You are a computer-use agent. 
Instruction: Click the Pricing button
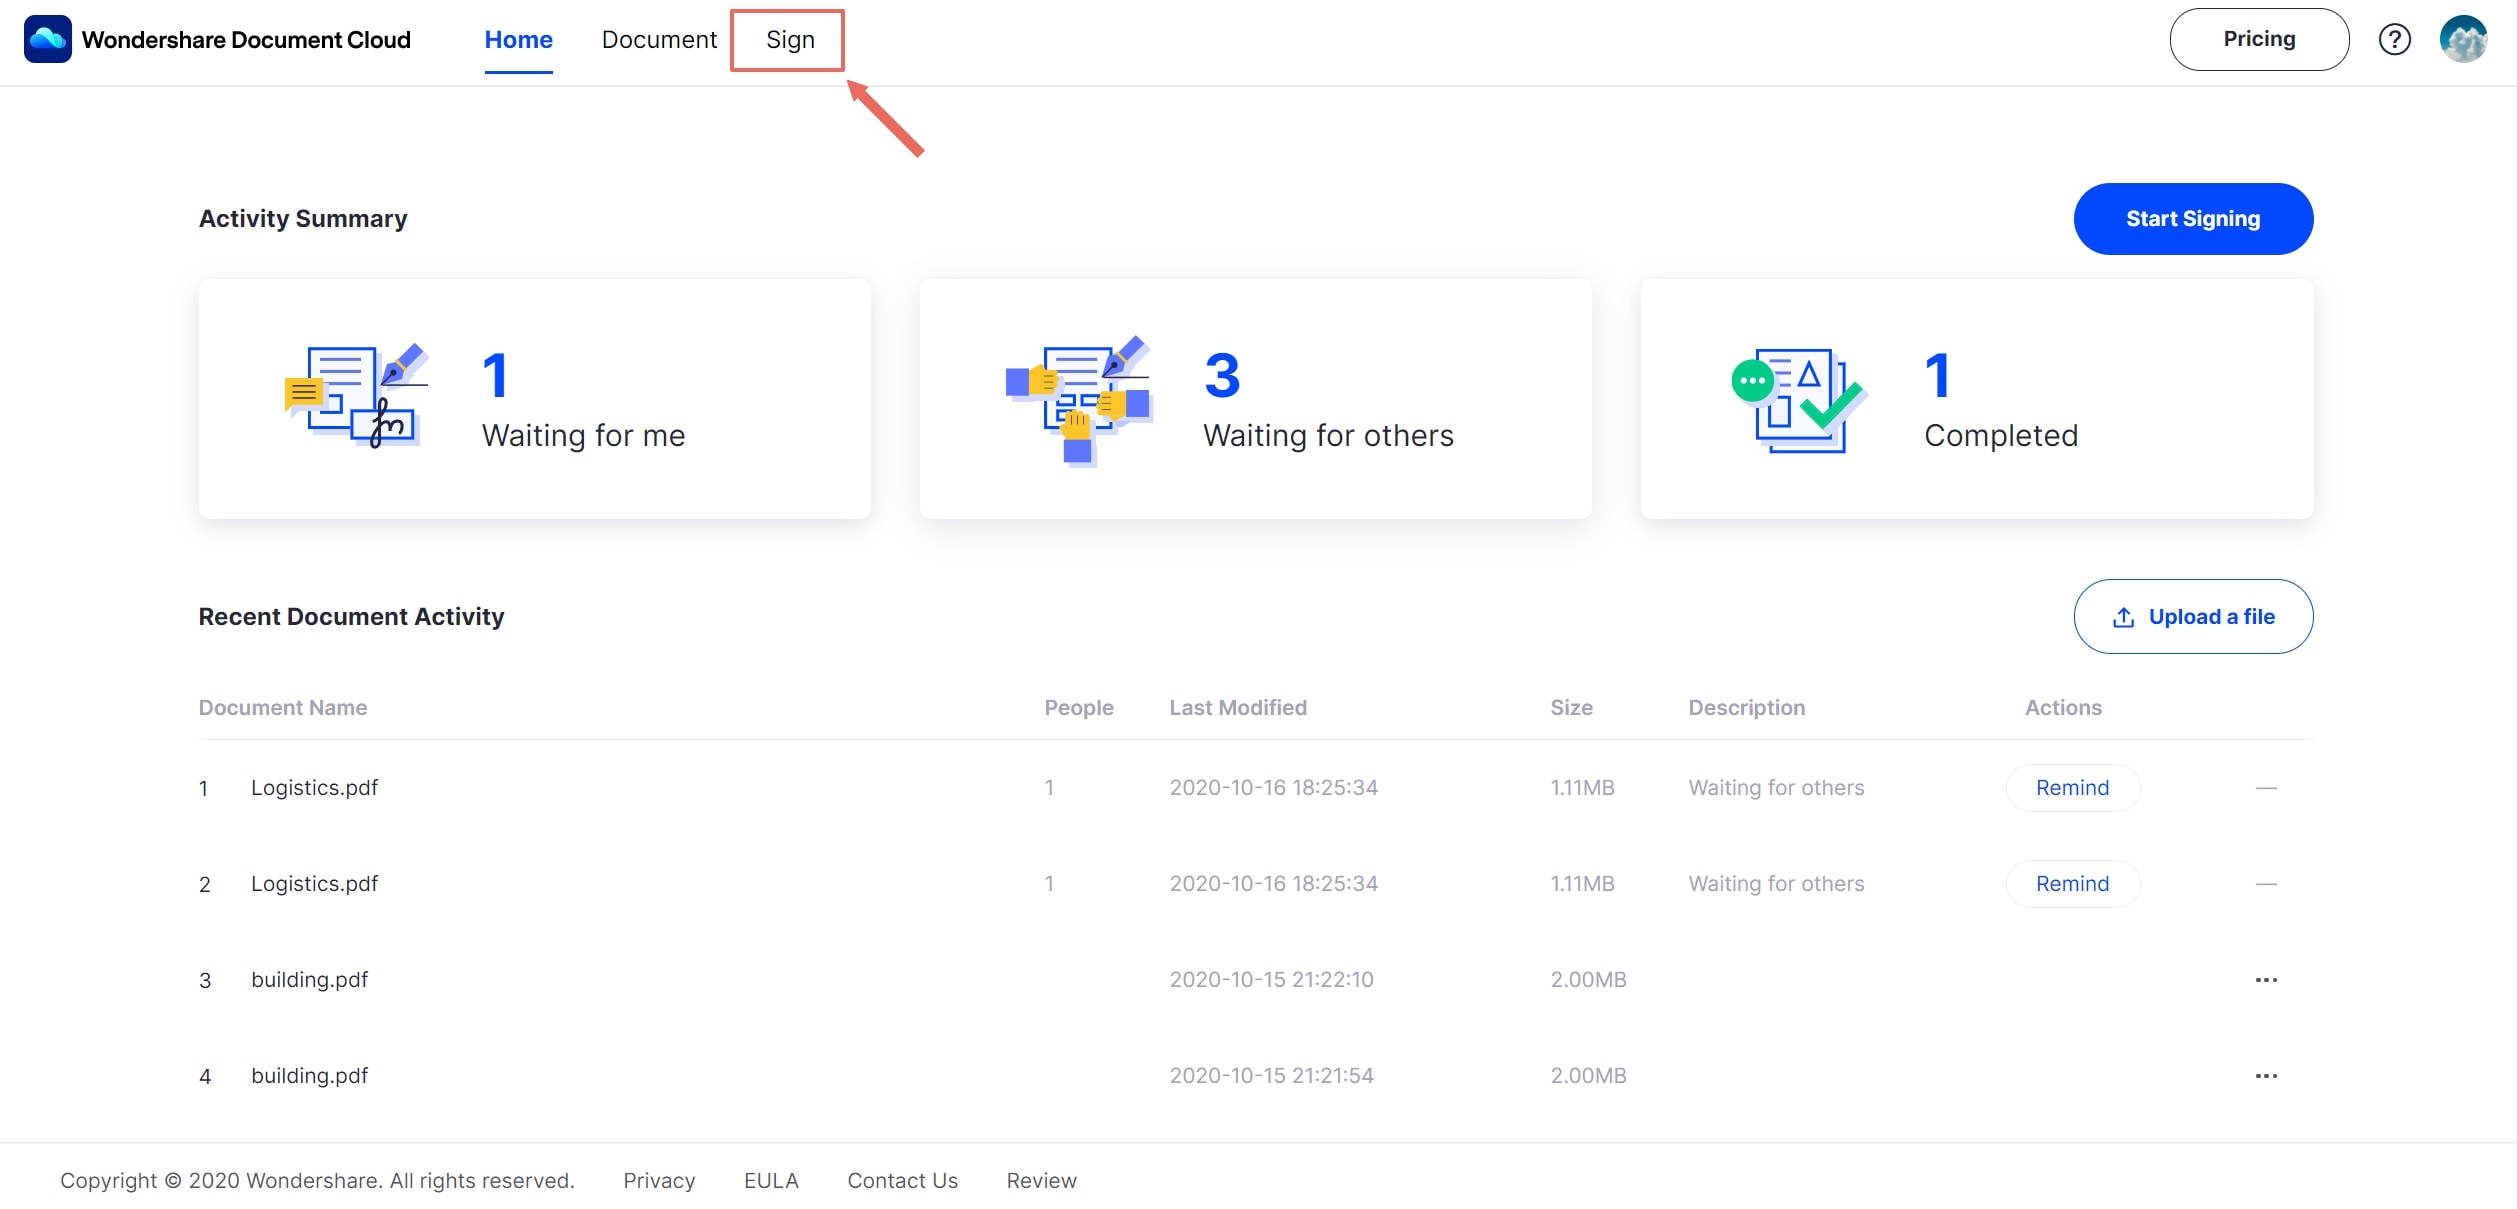2258,39
